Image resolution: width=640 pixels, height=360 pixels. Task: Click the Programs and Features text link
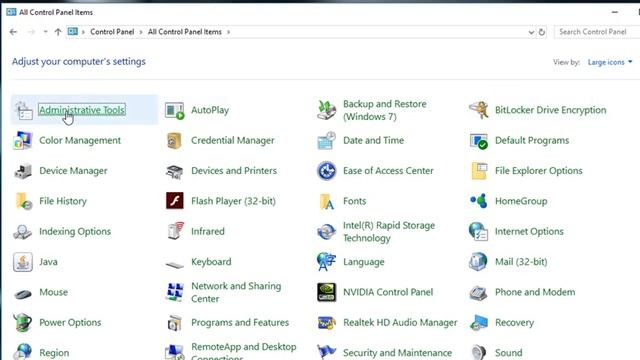tap(240, 323)
